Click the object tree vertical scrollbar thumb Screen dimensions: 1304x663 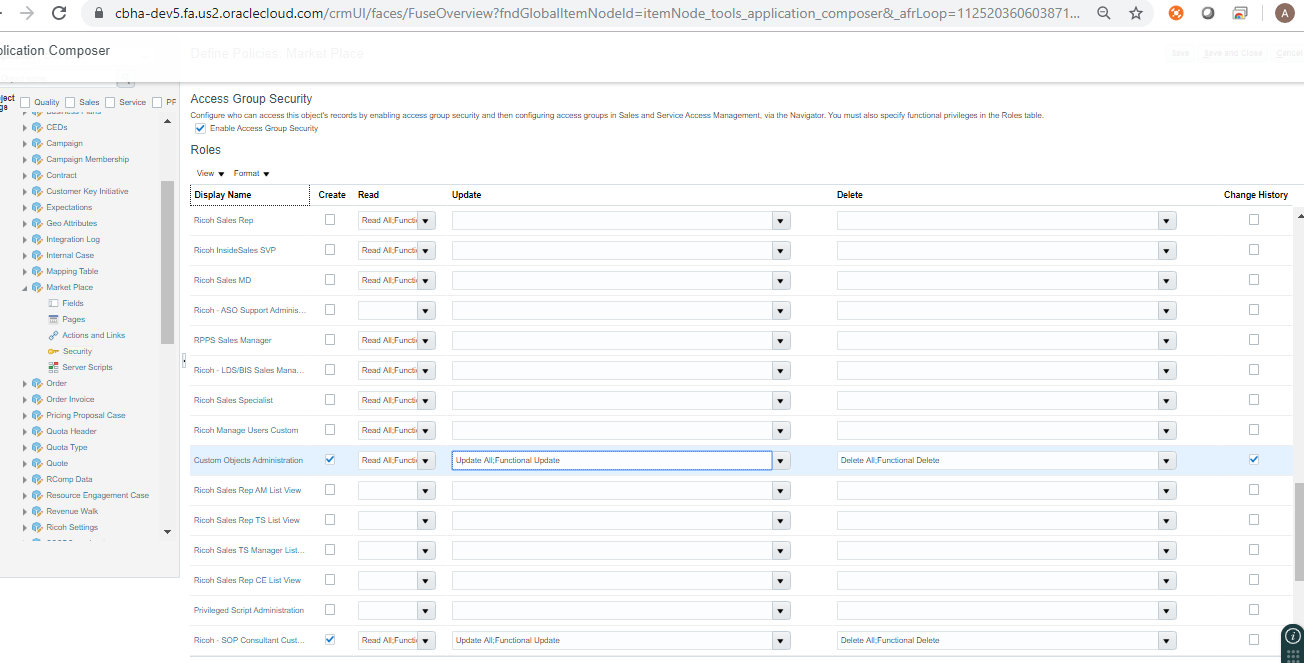pyautogui.click(x=167, y=263)
